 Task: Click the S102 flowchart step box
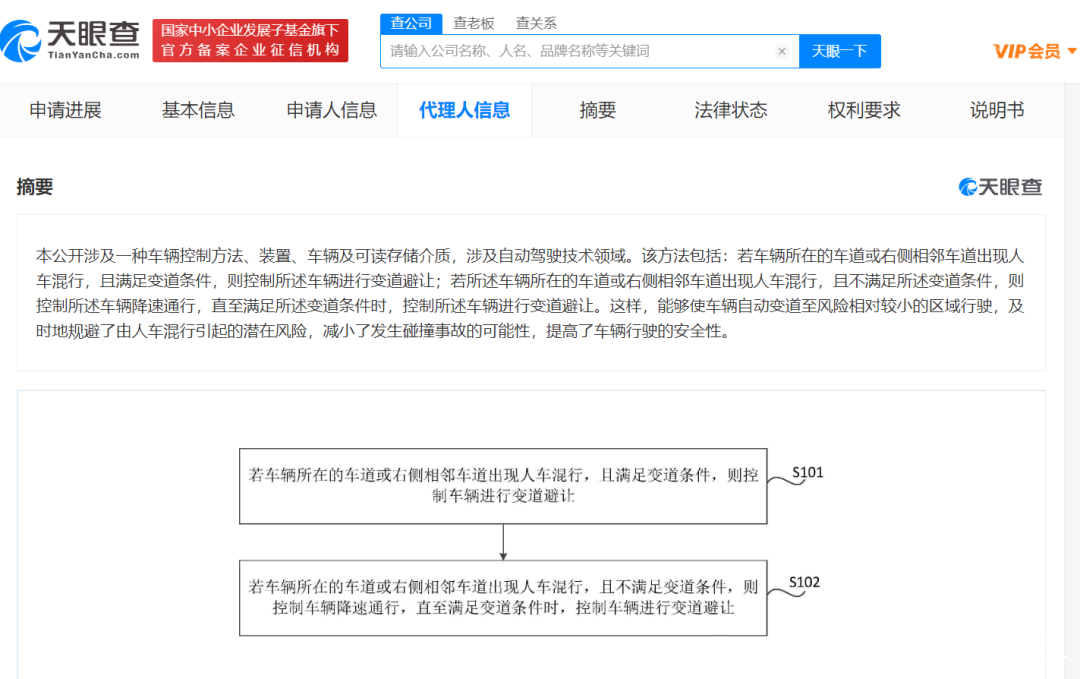503,598
